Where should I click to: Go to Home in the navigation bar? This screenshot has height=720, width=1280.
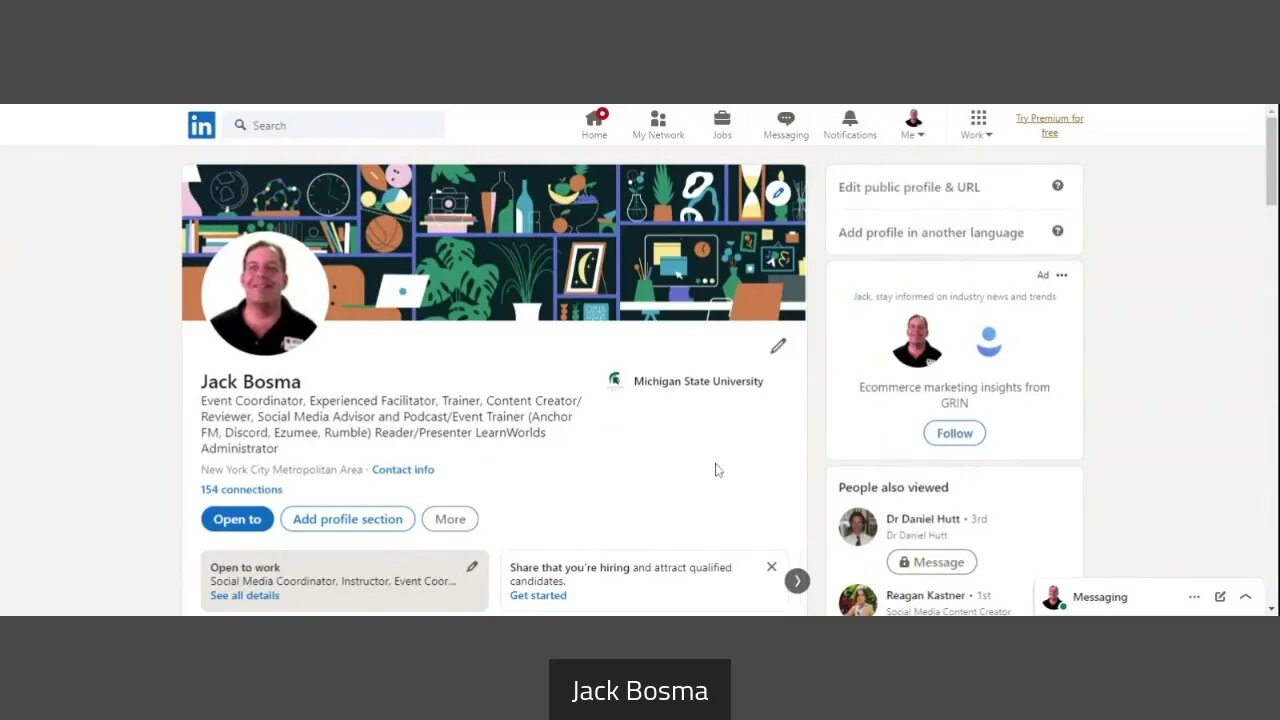click(594, 125)
